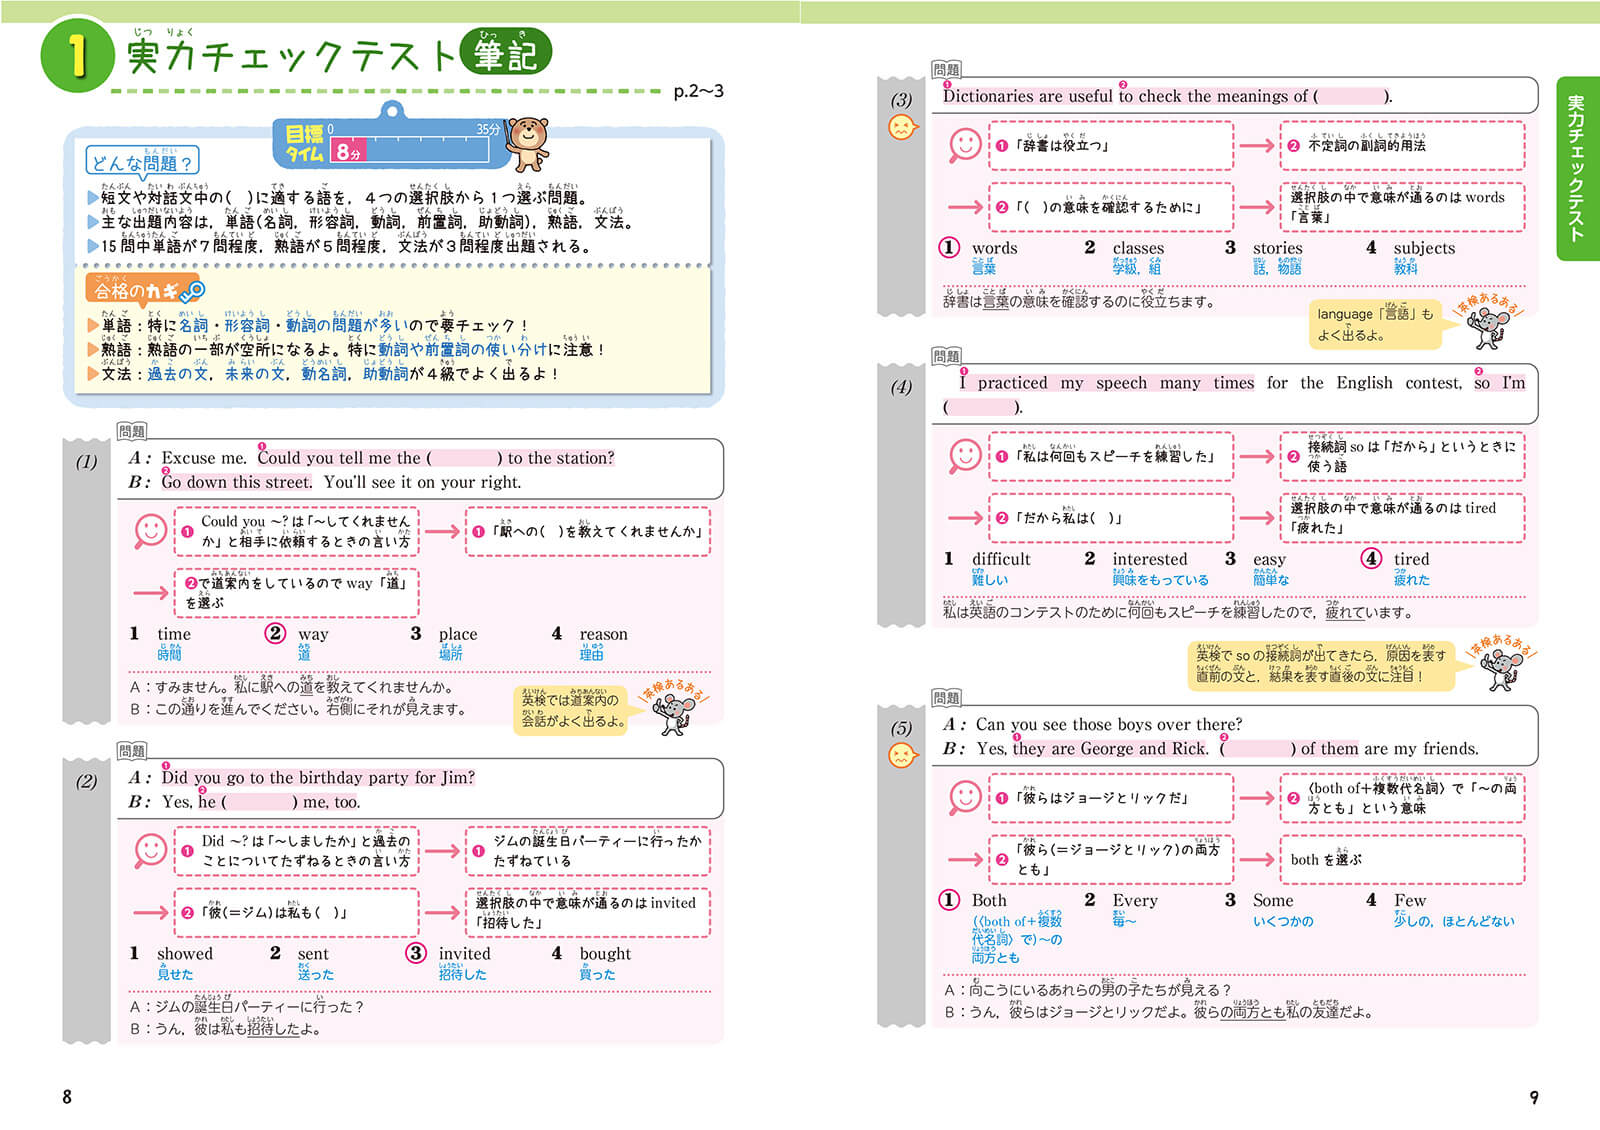Select answer option 'Some' in question (5)
1600x1130 pixels.
coord(1273,900)
